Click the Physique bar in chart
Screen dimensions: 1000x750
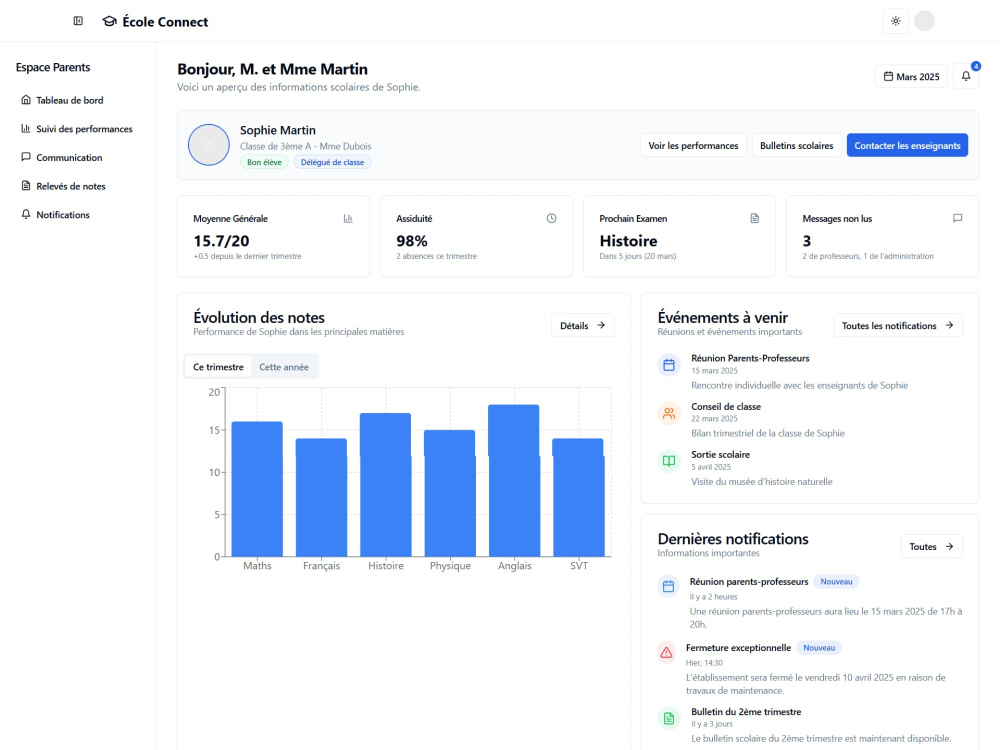(450, 493)
